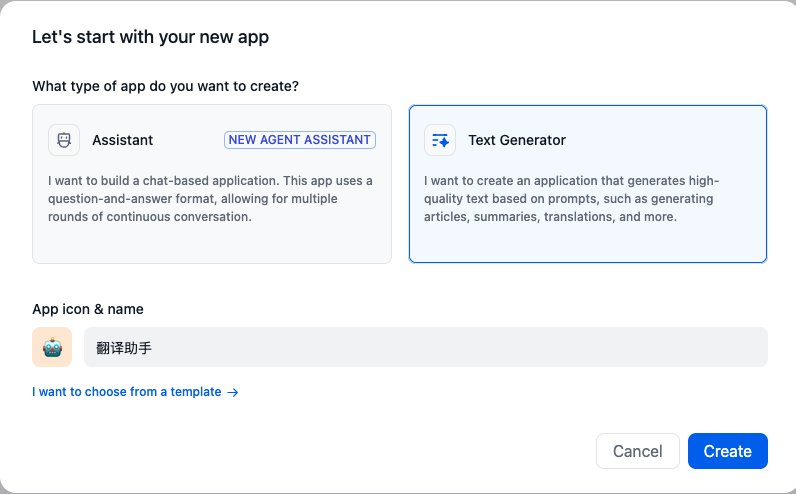The height and width of the screenshot is (494, 796).
Task: Click the Text Generator sparkle icon
Action: [x=440, y=140]
